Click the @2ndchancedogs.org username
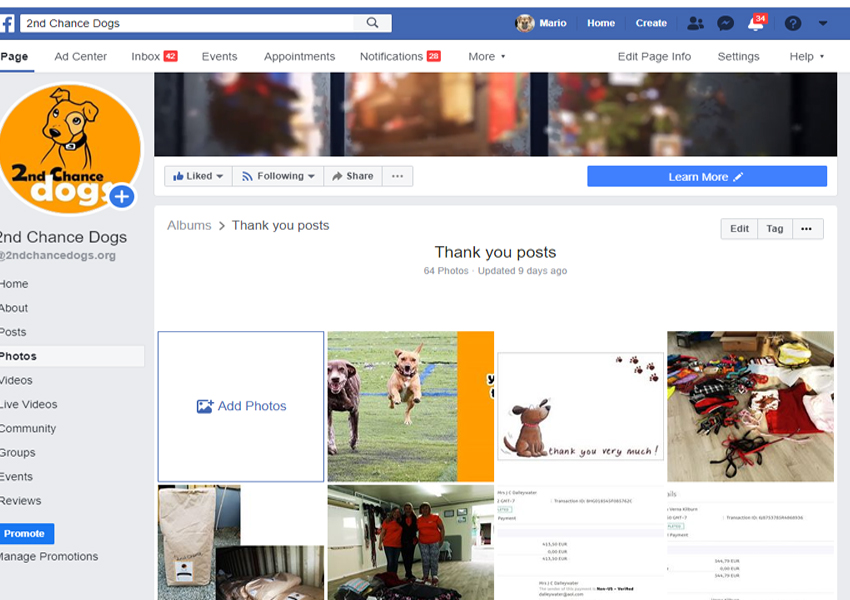 point(57,255)
